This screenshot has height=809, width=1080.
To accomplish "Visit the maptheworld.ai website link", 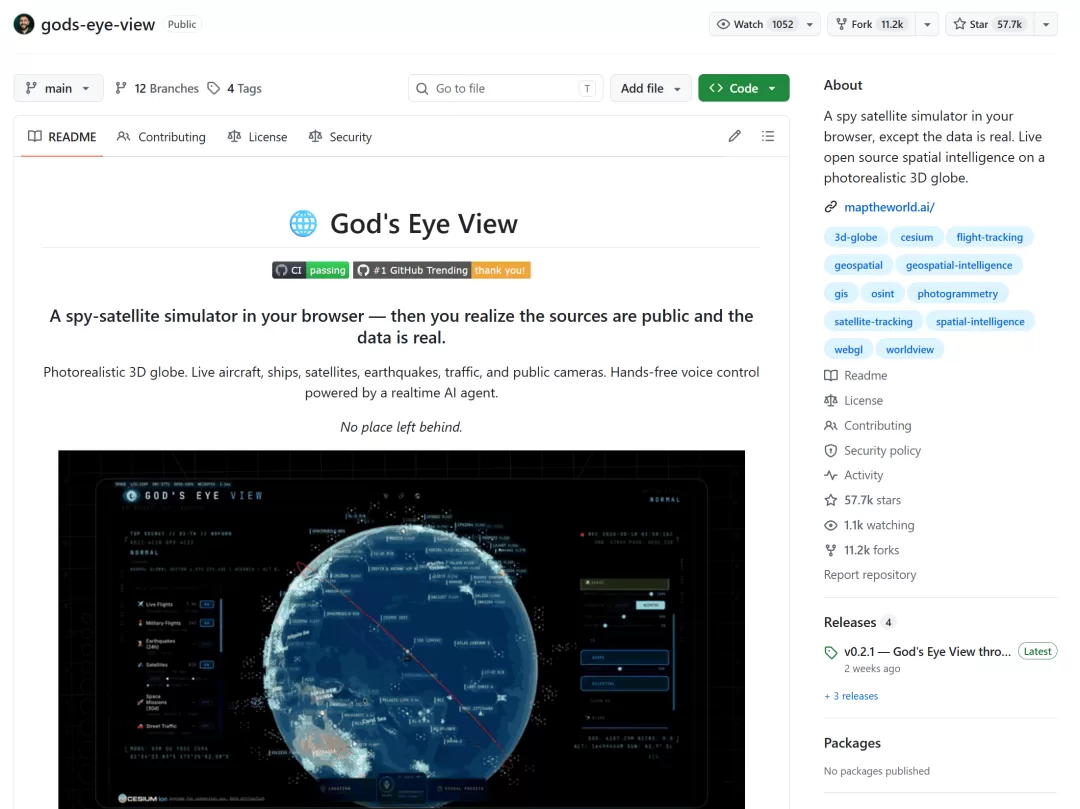I will (x=889, y=207).
